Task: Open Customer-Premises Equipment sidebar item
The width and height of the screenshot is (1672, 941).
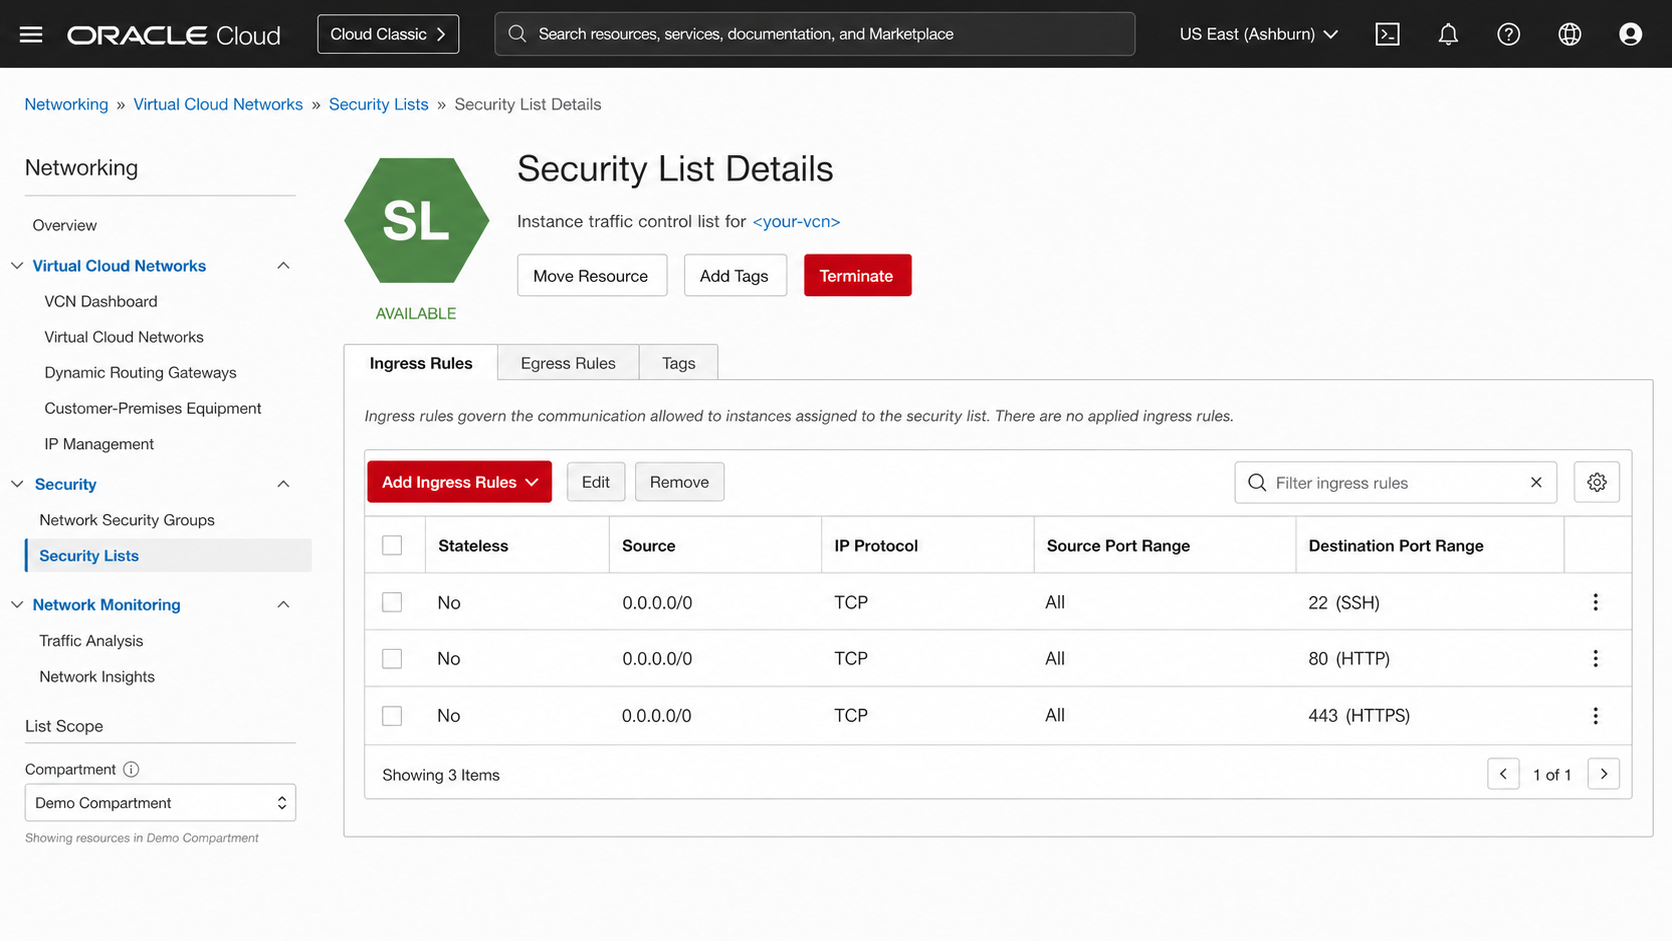Action: click(x=153, y=409)
